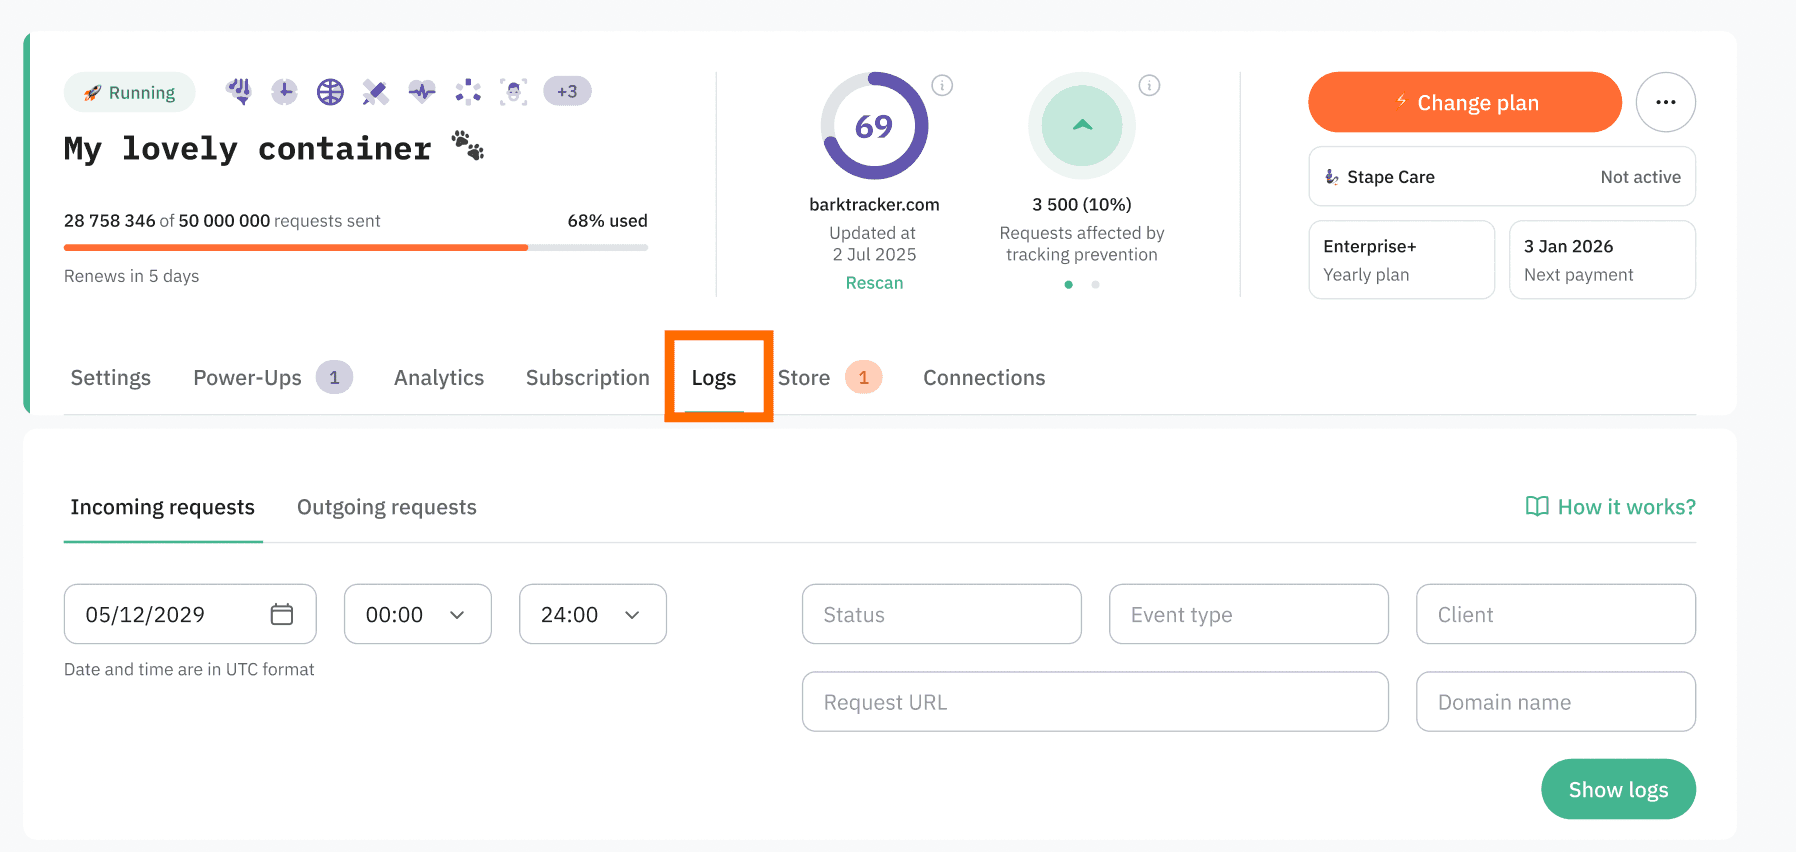Click the face detection power-up icon
The height and width of the screenshot is (852, 1796).
coord(513,92)
